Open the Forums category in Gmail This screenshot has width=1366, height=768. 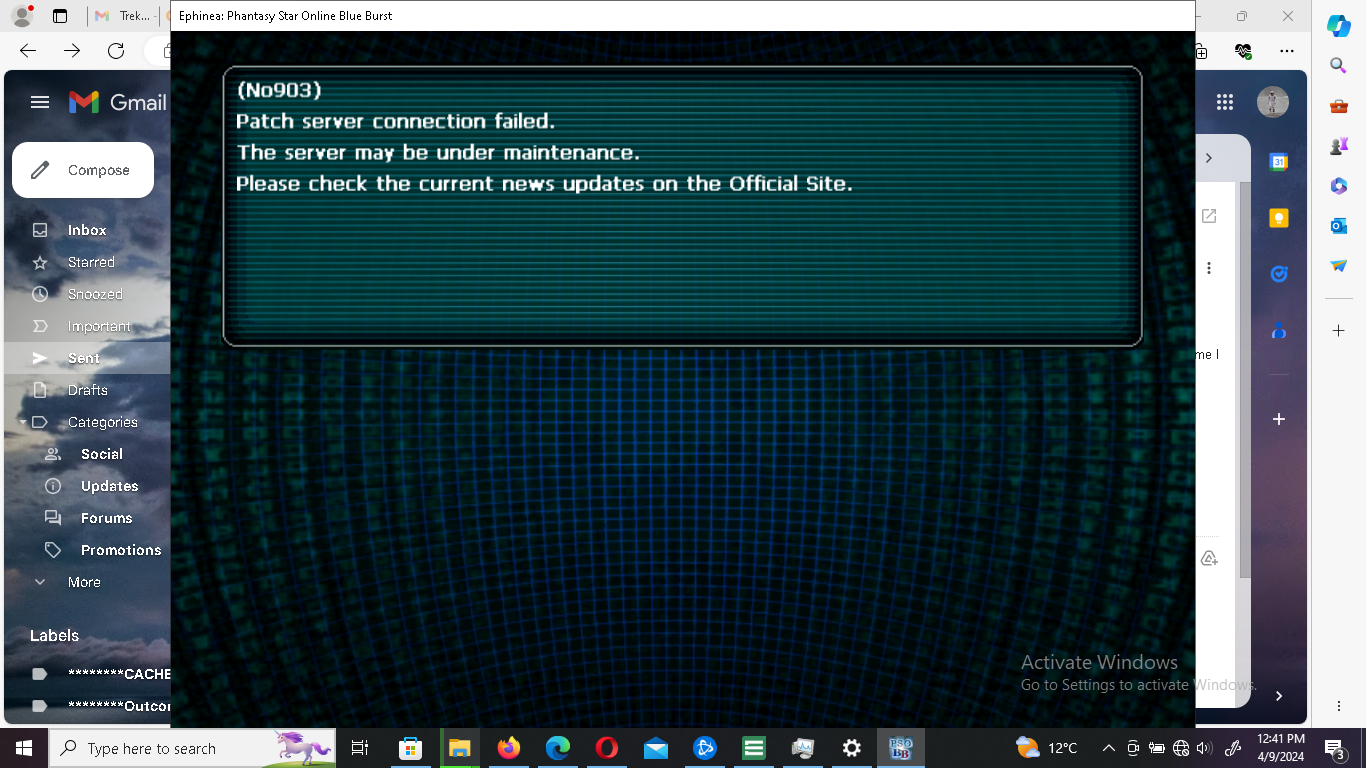pyautogui.click(x=107, y=518)
